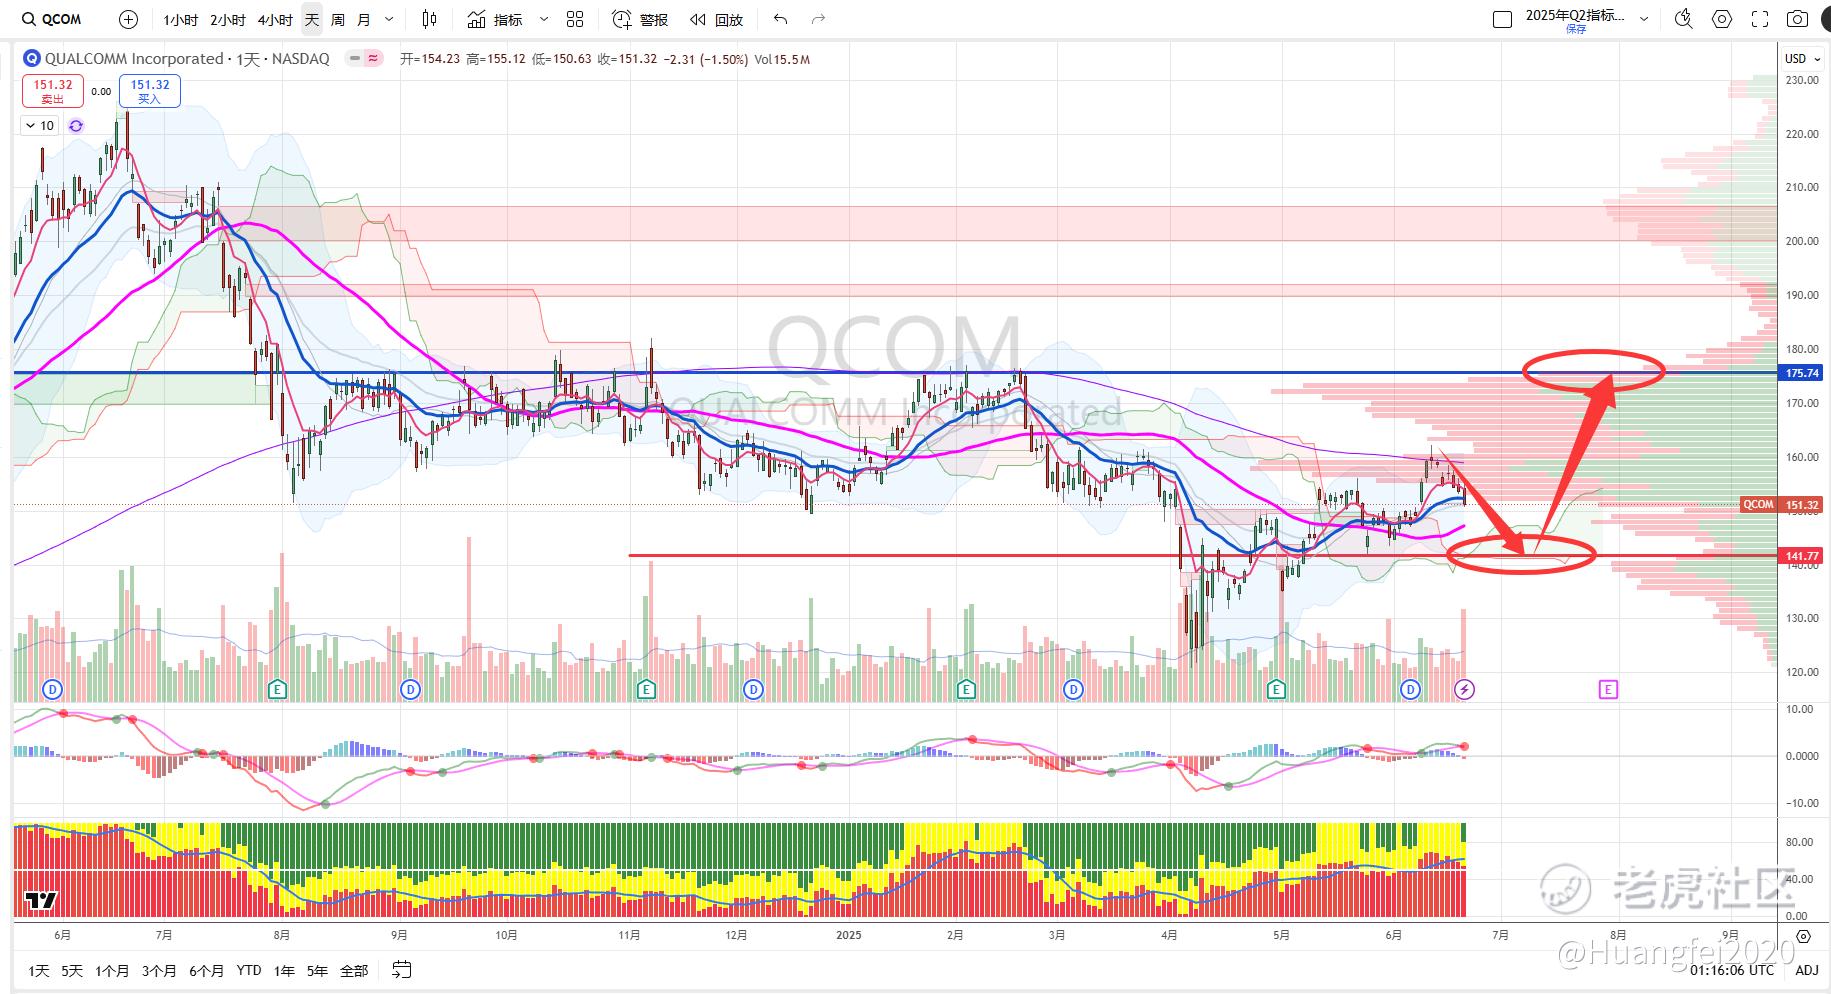Click the QCOM 151.32 last price label

tap(1782, 505)
